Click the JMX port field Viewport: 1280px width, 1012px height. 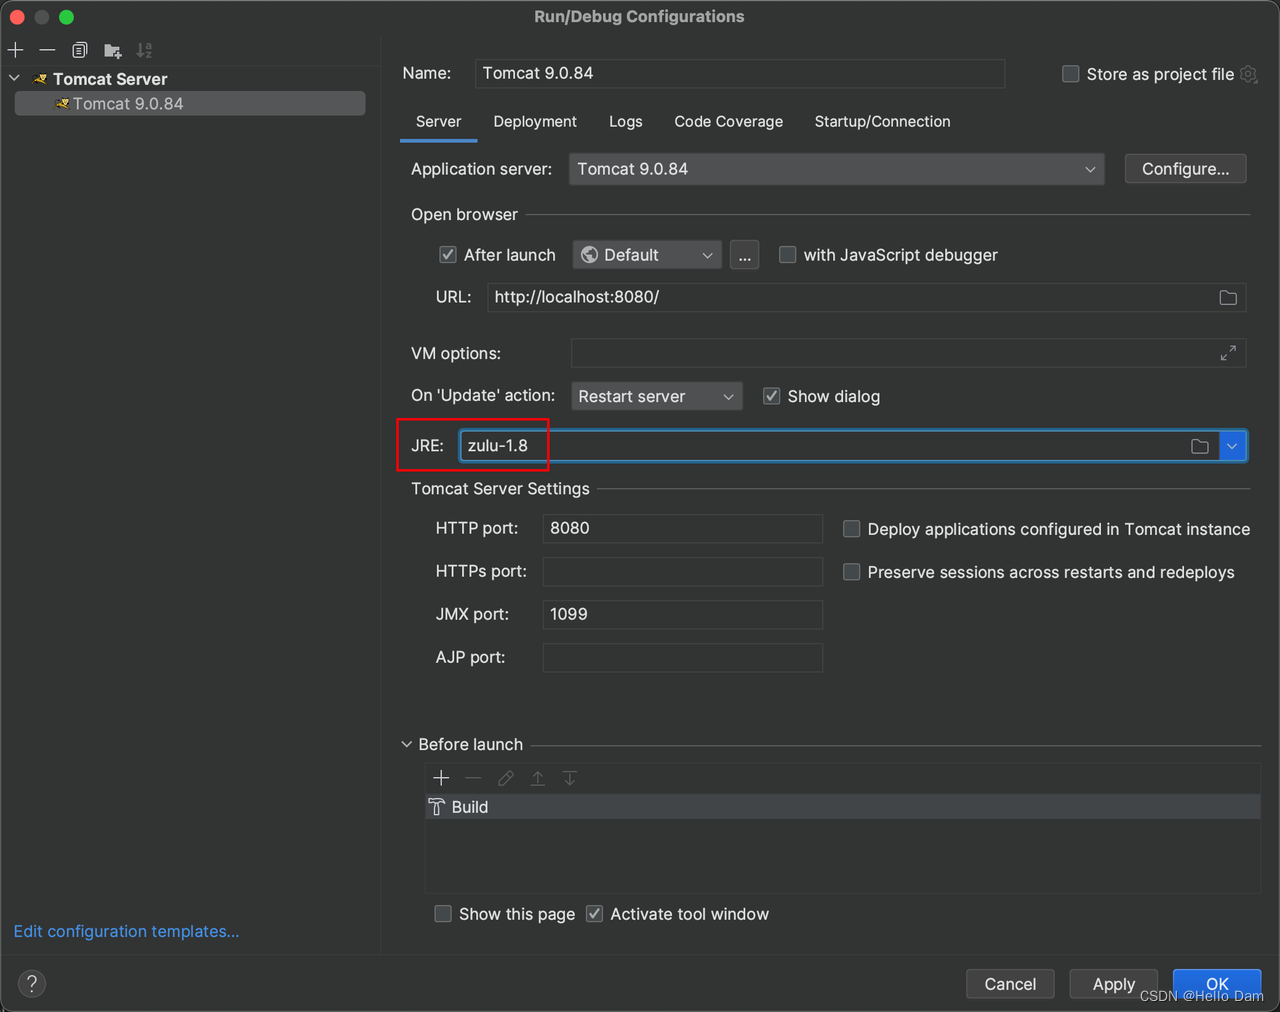coord(683,614)
